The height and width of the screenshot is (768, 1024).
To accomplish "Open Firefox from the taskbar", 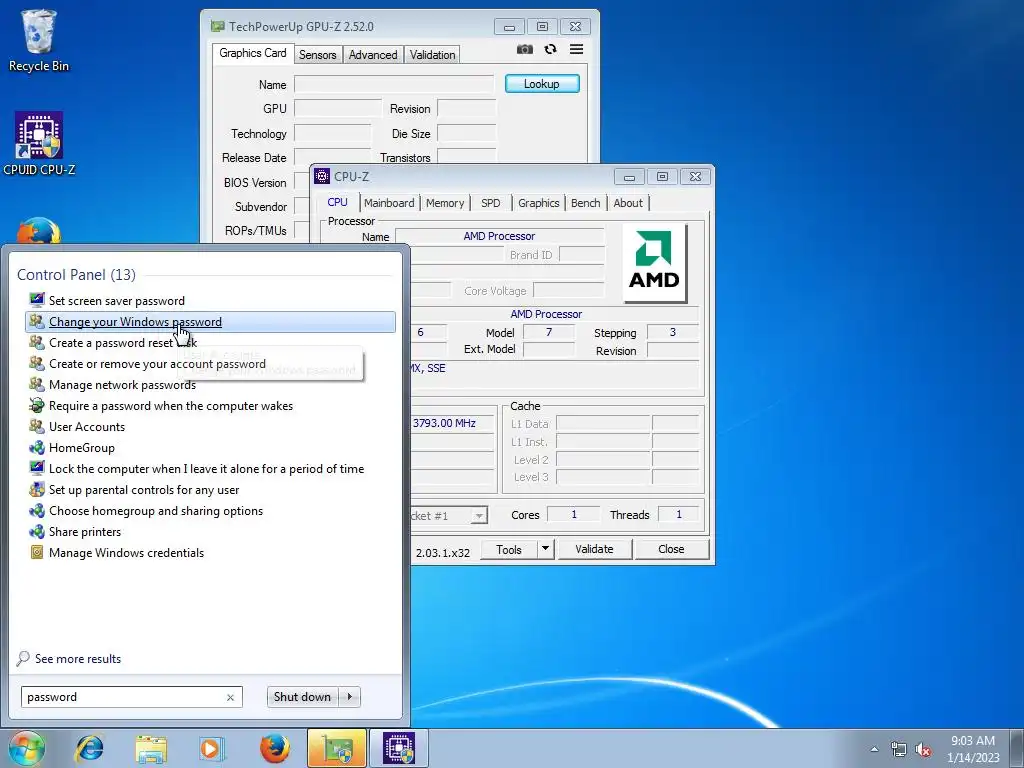I will [274, 748].
